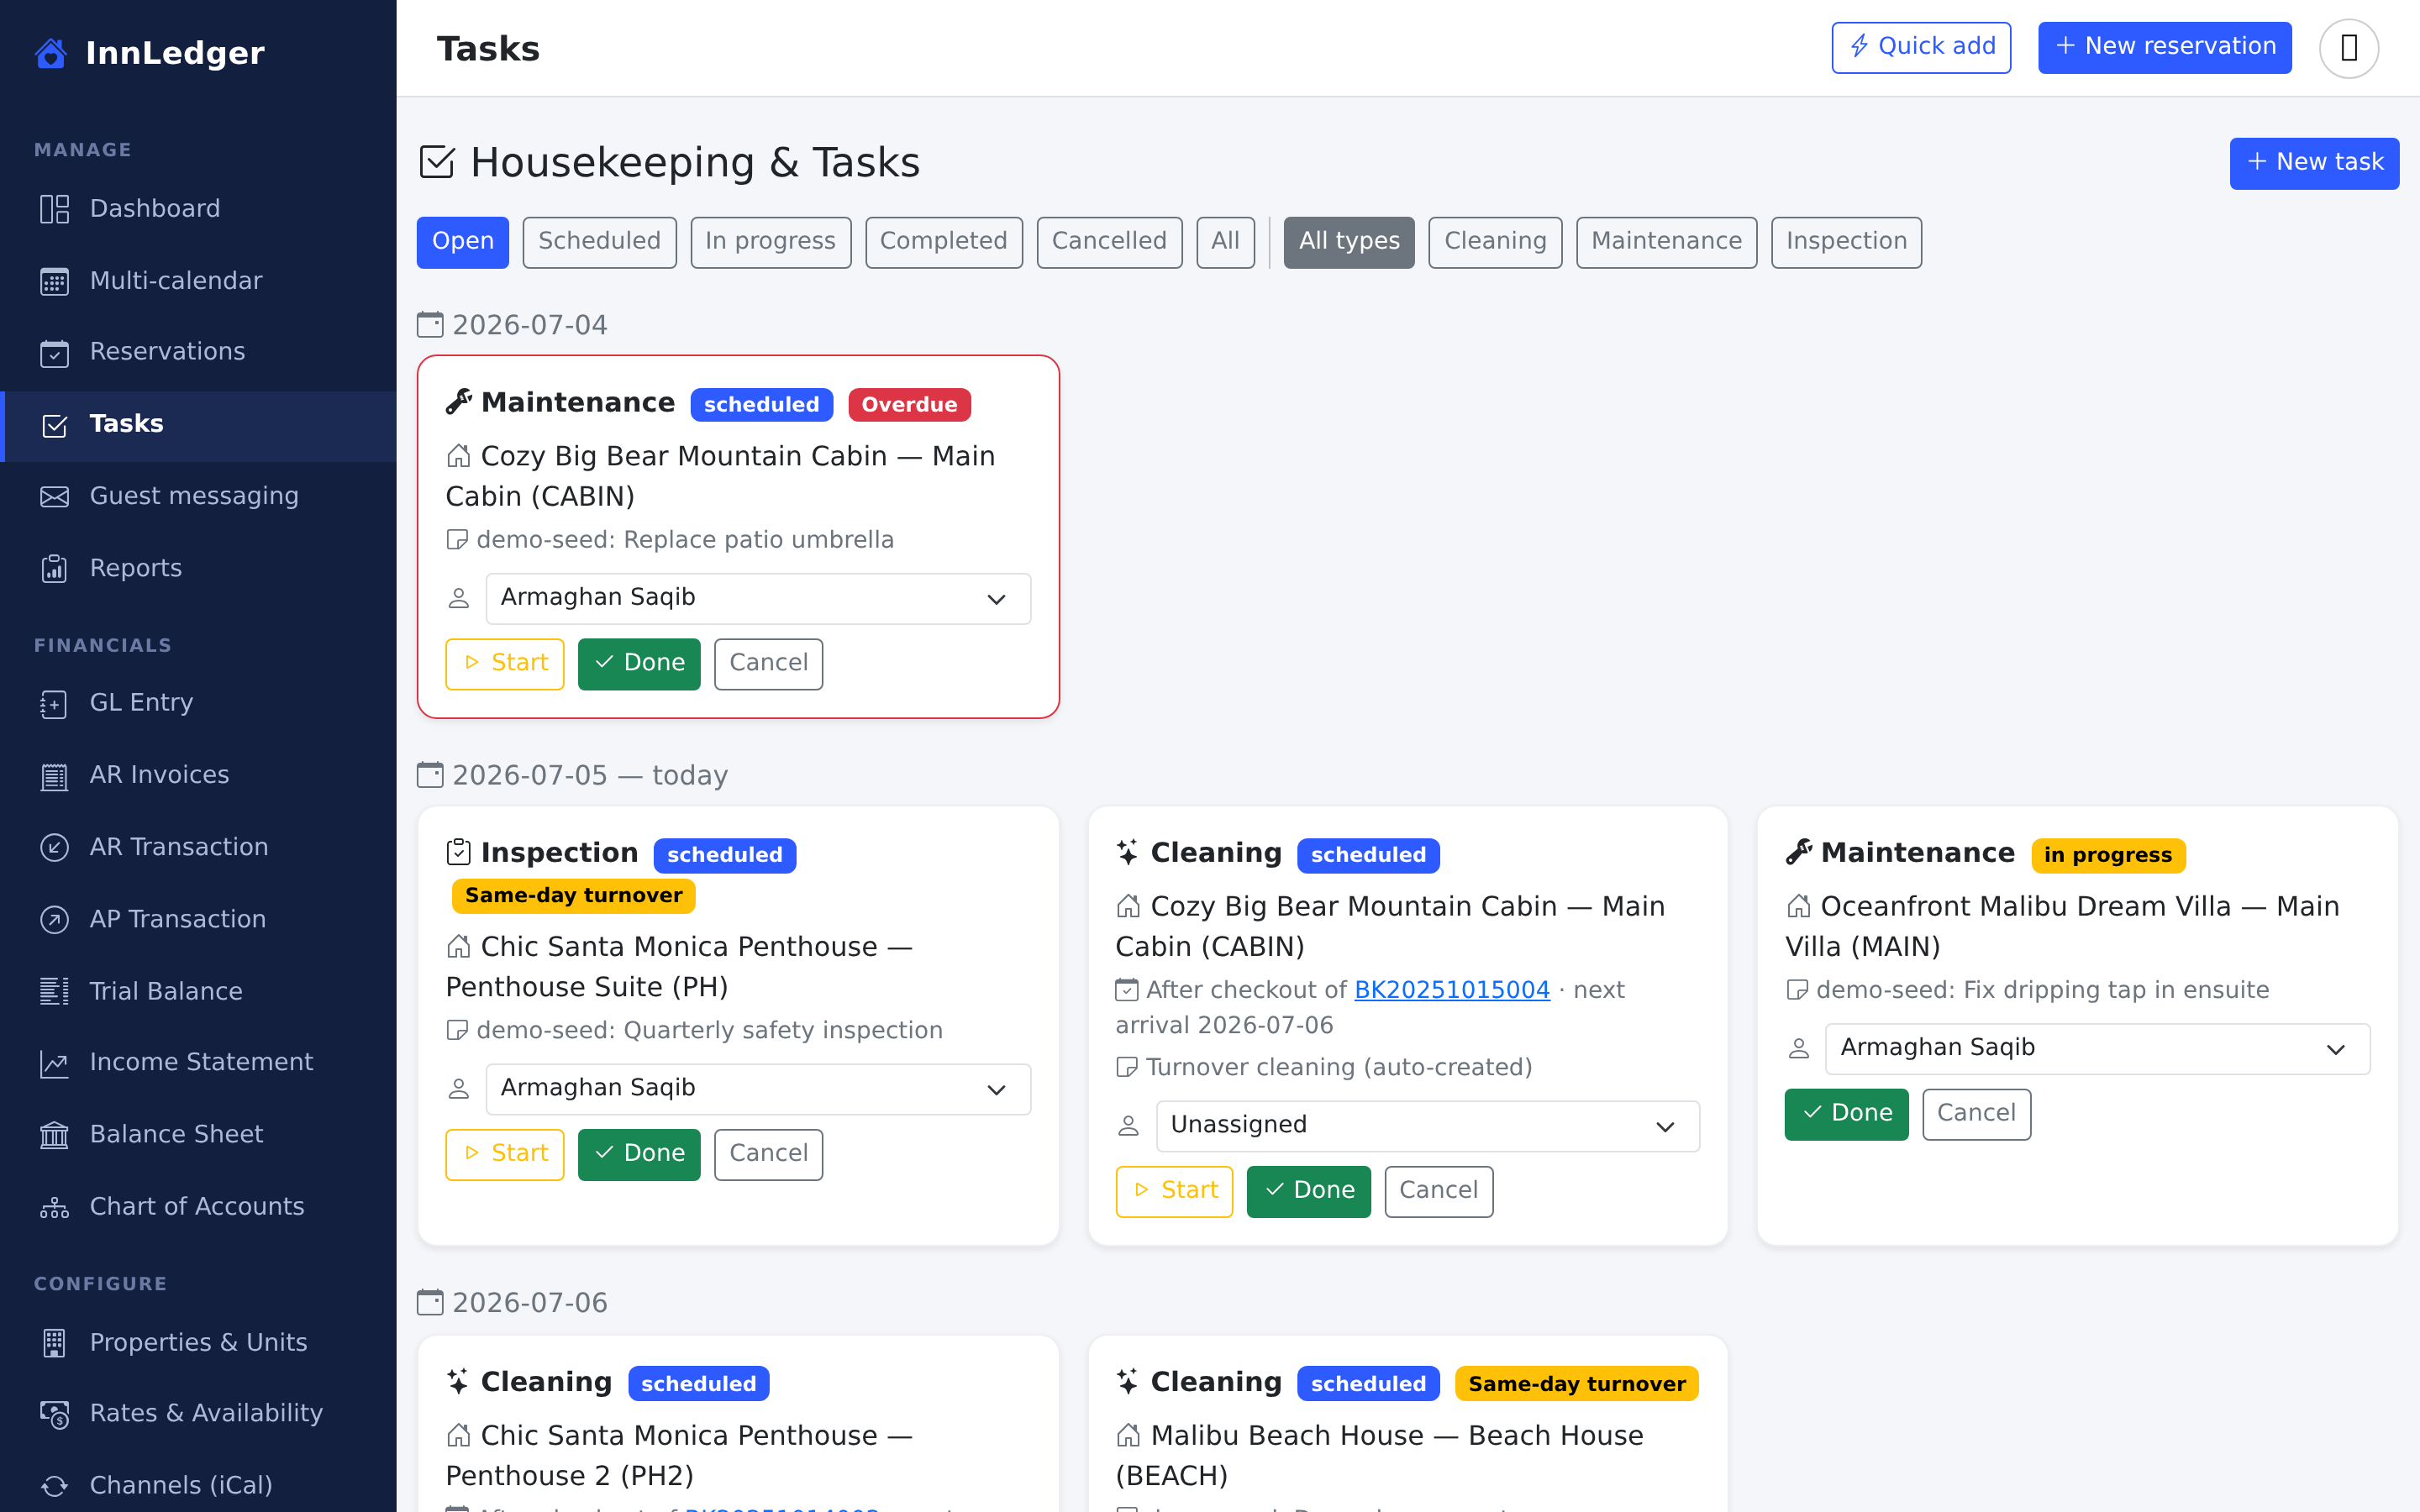Click the Trial Balance list icon
Screen dimensions: 2420x1512
pyautogui.click(x=54, y=991)
